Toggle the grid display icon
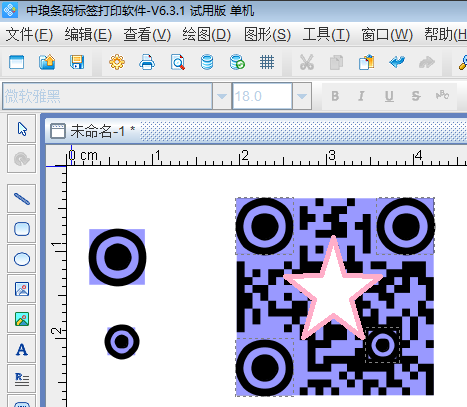This screenshot has width=467, height=407. 267,62
